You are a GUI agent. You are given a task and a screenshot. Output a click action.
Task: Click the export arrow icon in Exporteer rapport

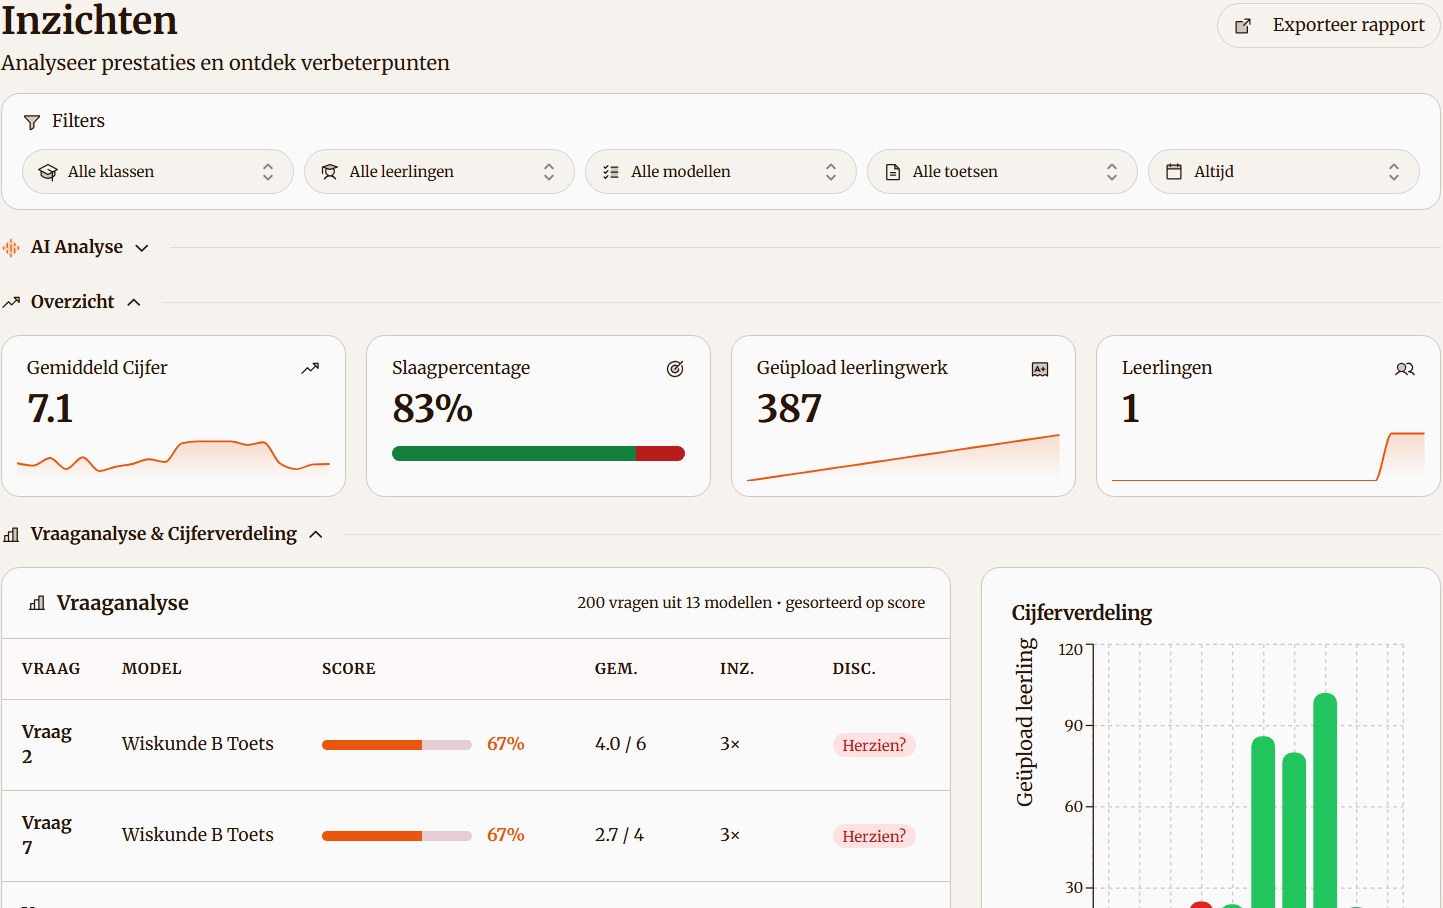point(1243,26)
